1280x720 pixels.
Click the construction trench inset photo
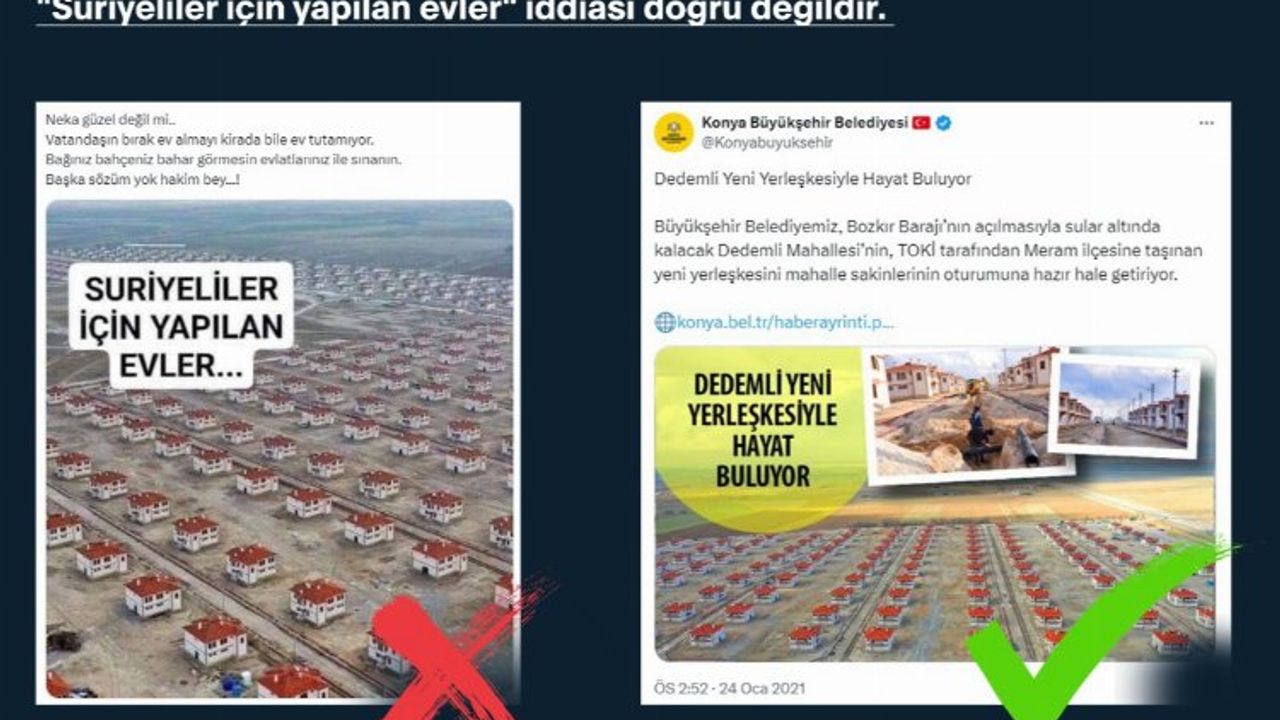click(968, 414)
